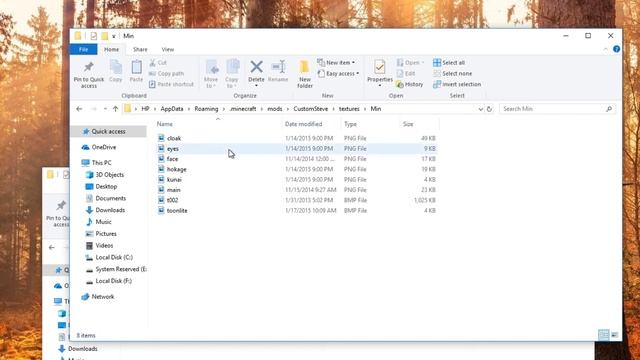The width and height of the screenshot is (640, 360).
Task: Collapse the ribbon with the chevron
Action: click(x=605, y=49)
